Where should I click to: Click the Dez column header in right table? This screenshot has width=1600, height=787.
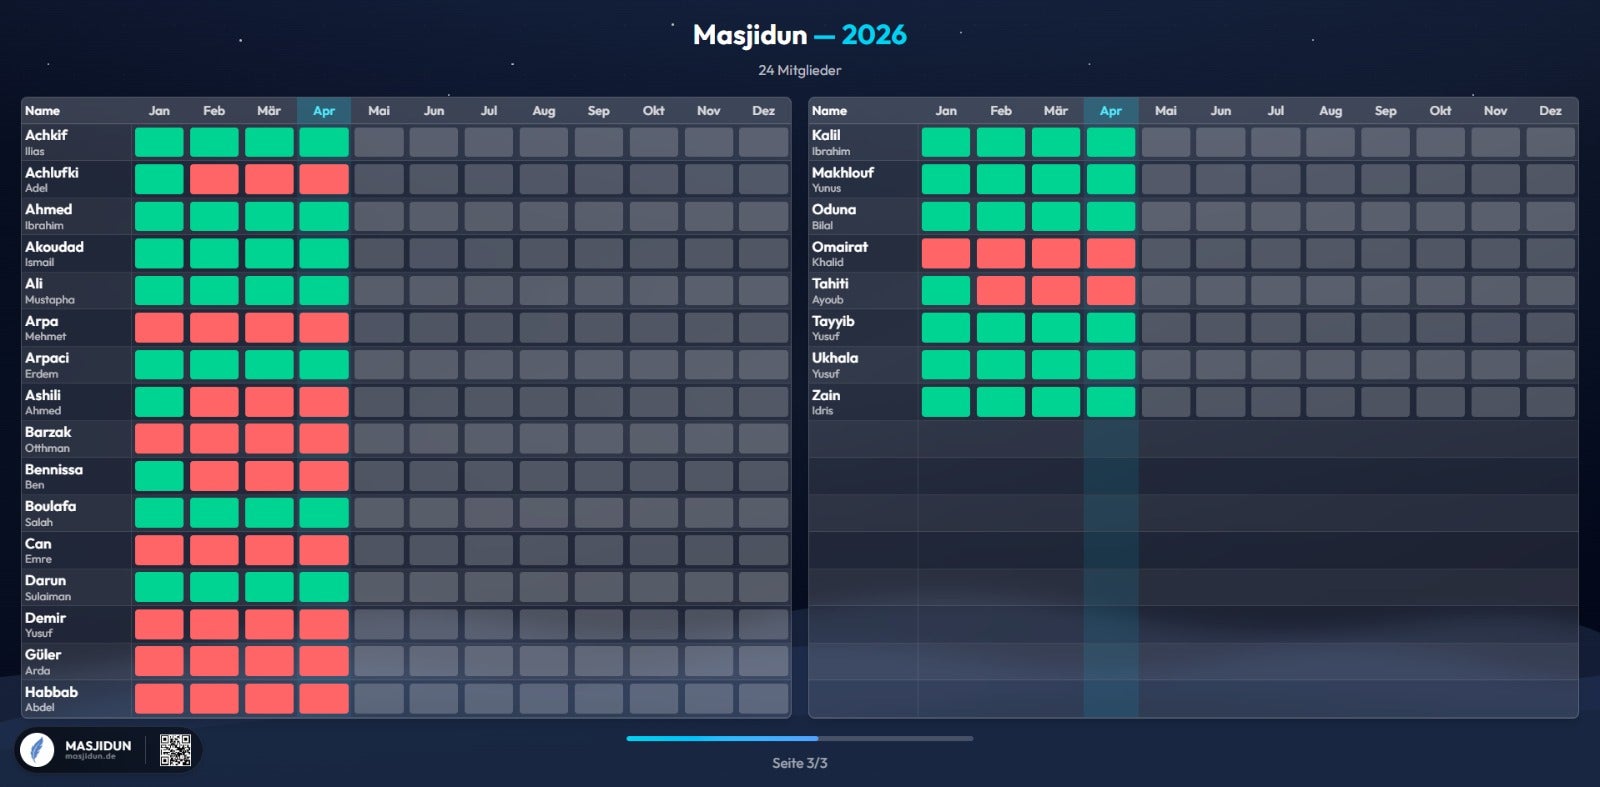(1550, 111)
